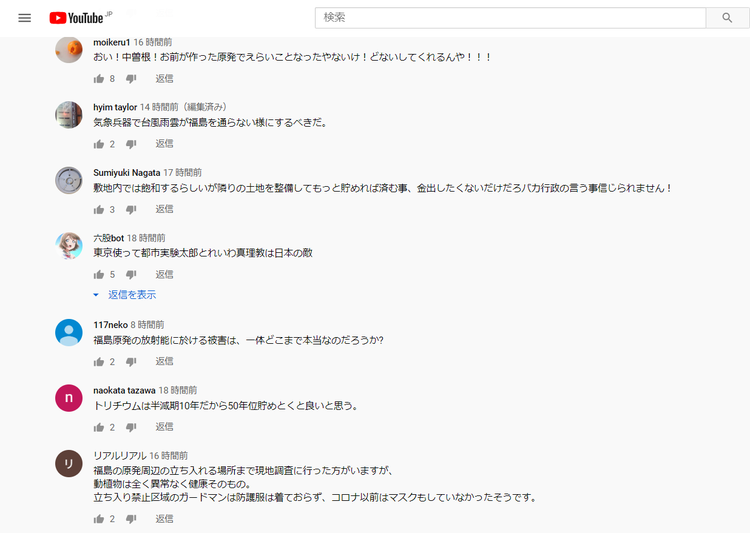750x533 pixels.
Task: Open hyim taylor's avatar profile
Action: pyautogui.click(x=69, y=115)
